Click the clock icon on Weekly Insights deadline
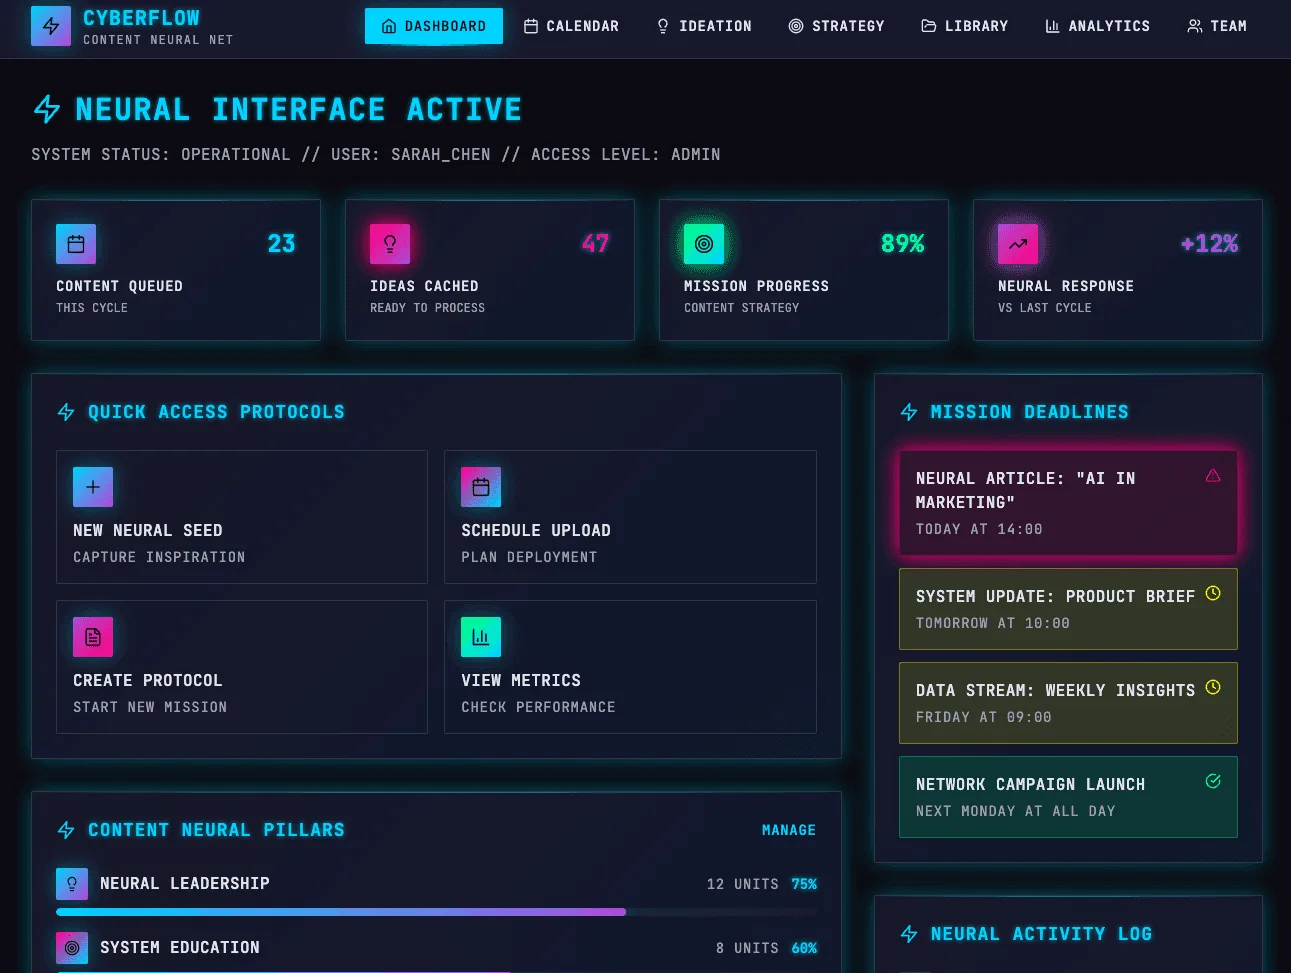This screenshot has height=973, width=1291. [x=1213, y=687]
